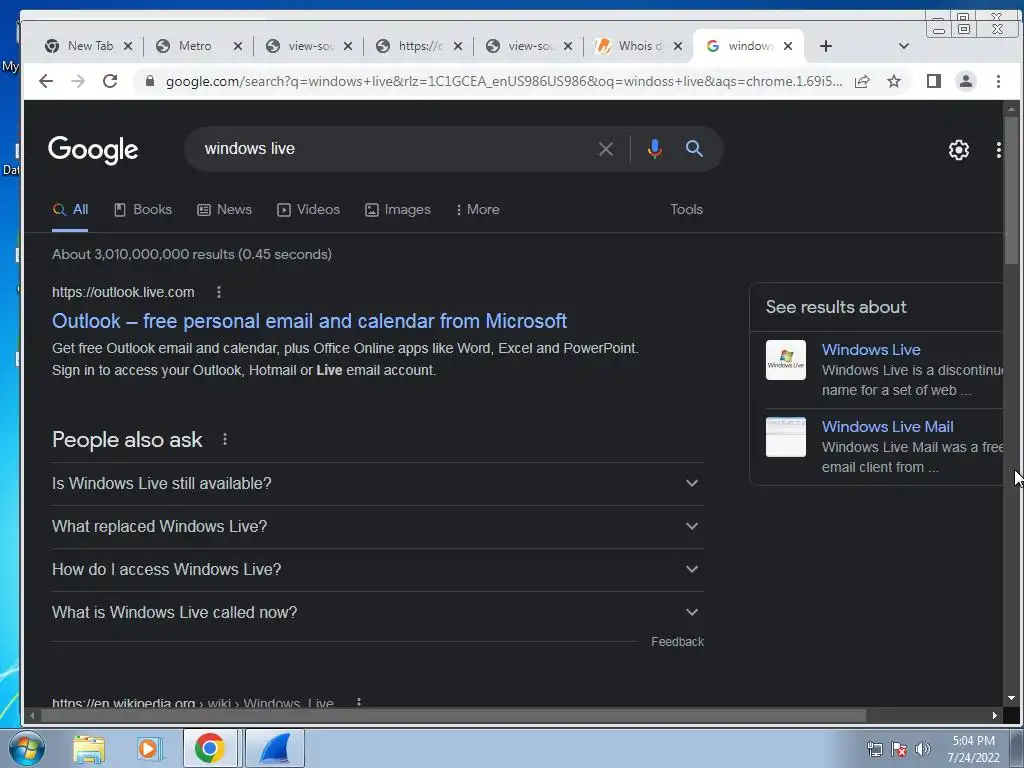
Task: Open the search Tools options
Action: [x=686, y=210]
